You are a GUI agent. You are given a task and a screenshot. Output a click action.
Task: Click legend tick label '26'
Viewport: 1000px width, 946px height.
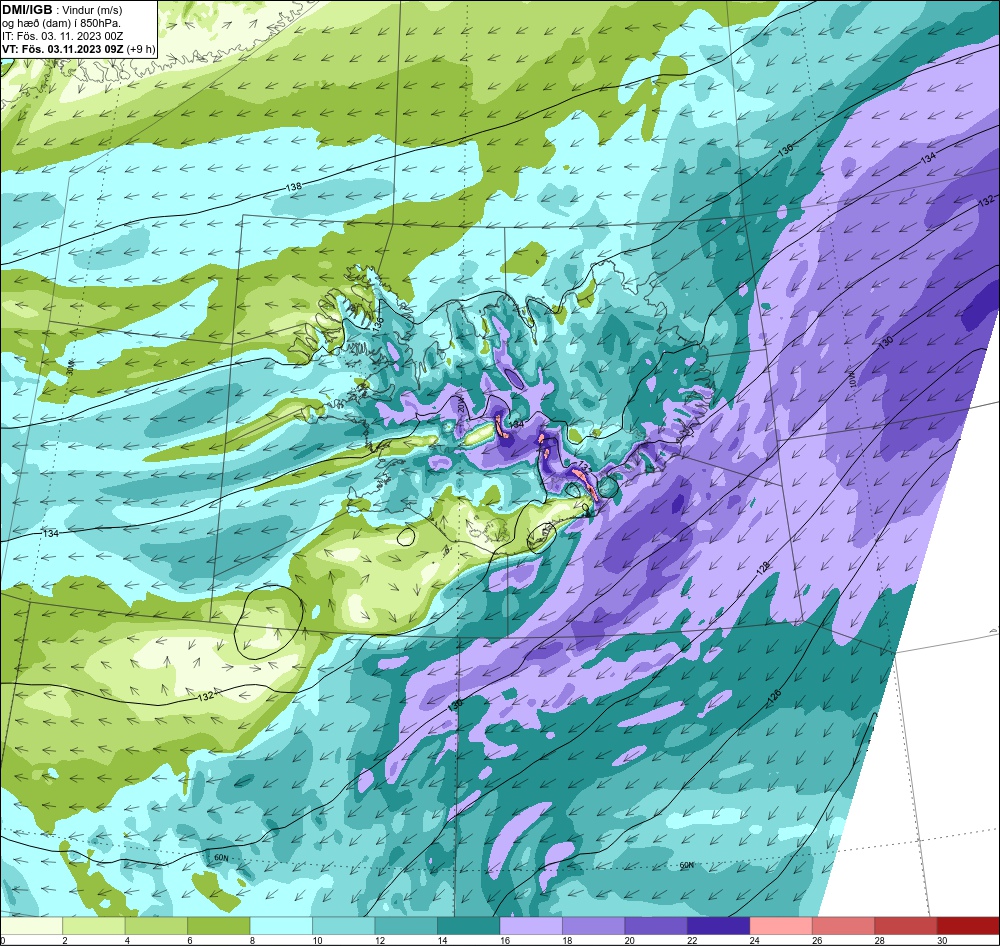coord(817,940)
